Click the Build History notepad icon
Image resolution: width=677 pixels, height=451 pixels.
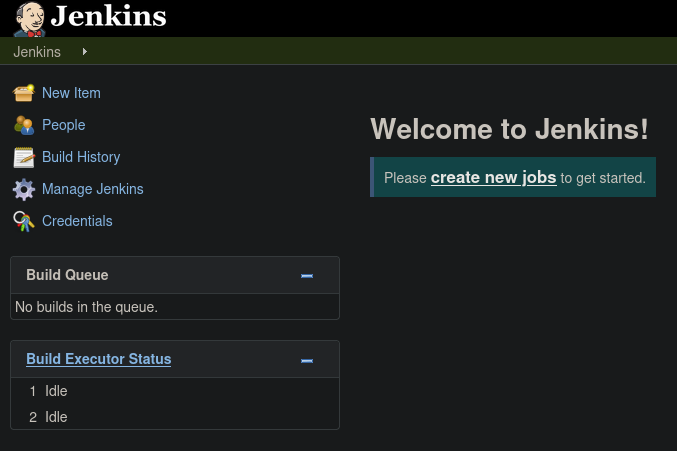click(x=24, y=157)
